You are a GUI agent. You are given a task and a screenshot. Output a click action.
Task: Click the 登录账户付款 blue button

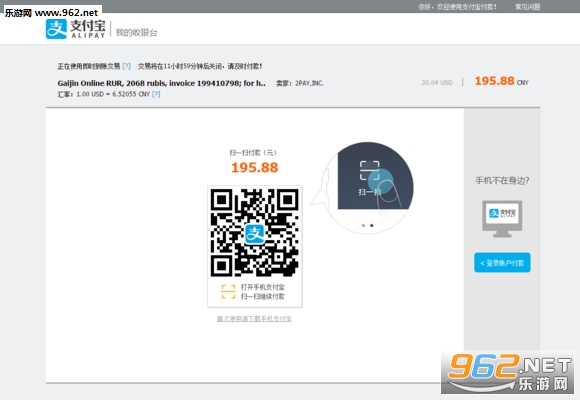click(x=502, y=263)
